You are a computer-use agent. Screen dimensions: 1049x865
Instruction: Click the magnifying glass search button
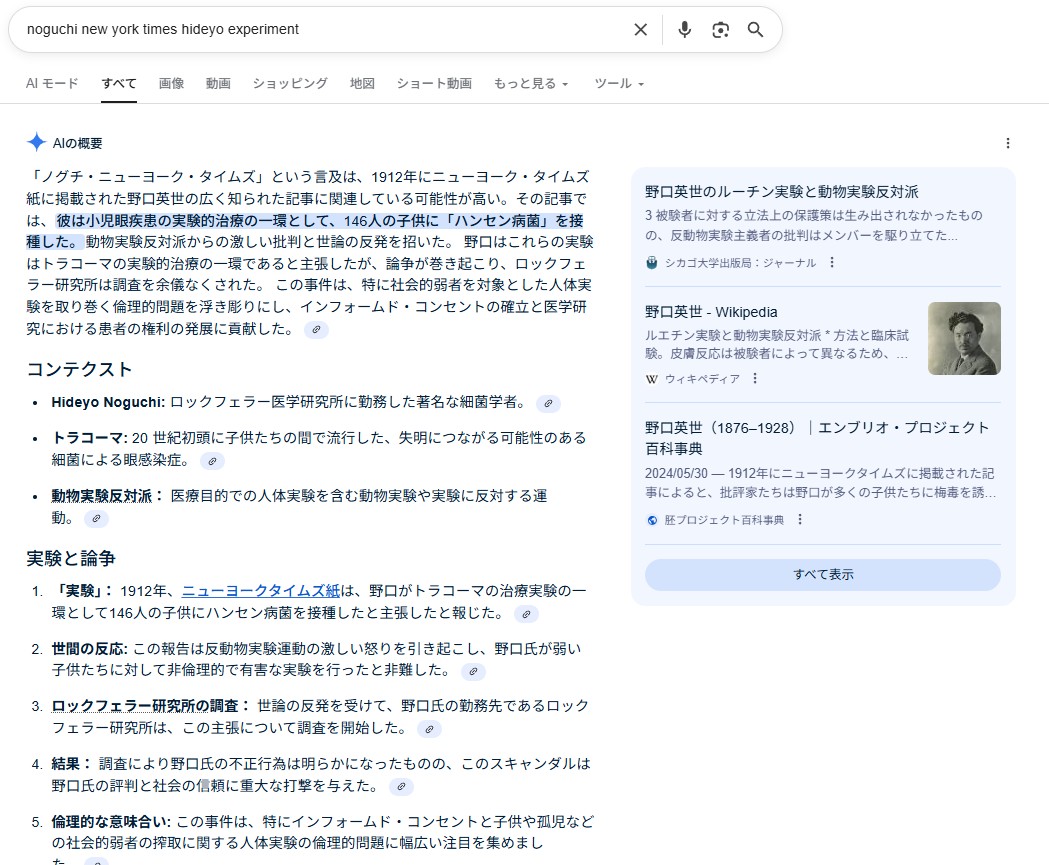755,30
